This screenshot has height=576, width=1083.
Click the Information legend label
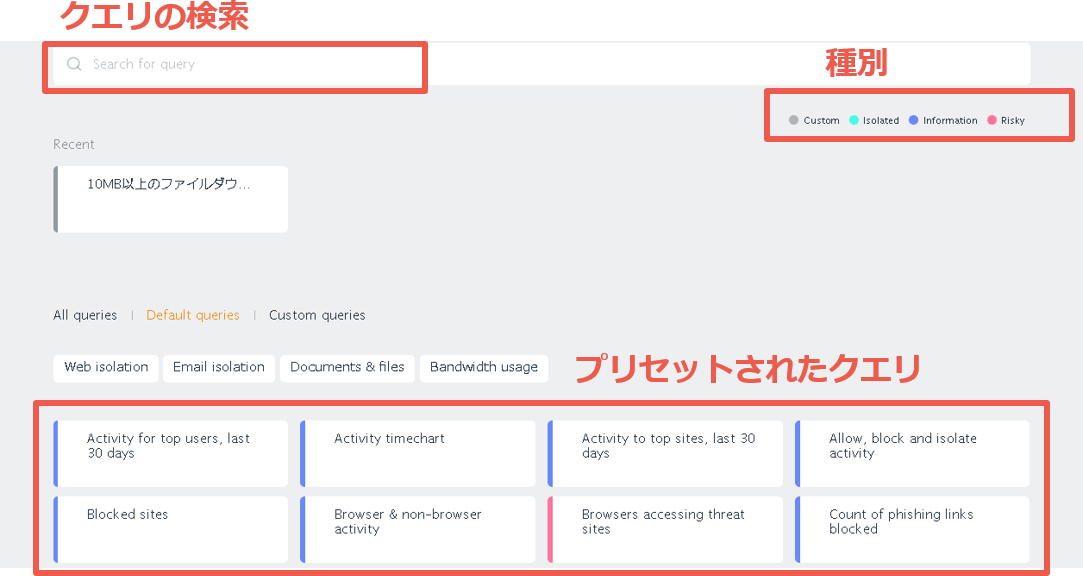coord(950,120)
